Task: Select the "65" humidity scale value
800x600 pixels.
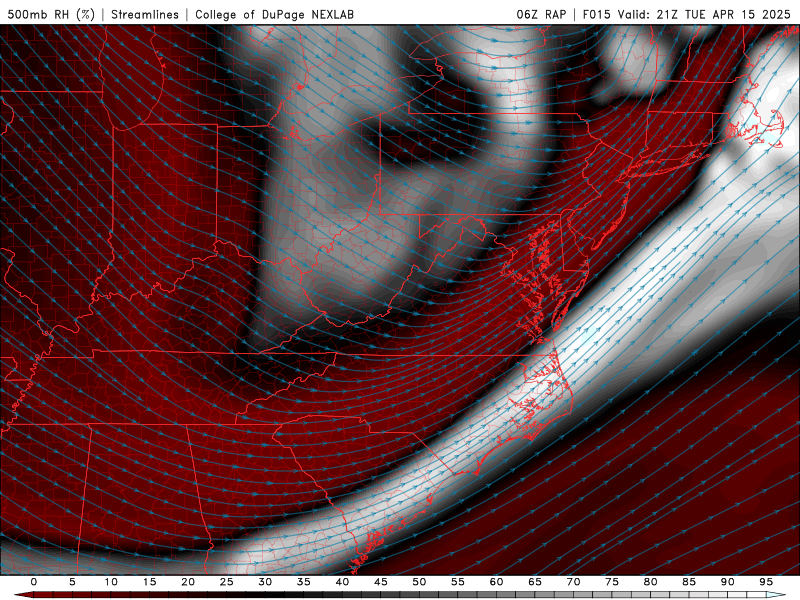Action: (x=535, y=582)
